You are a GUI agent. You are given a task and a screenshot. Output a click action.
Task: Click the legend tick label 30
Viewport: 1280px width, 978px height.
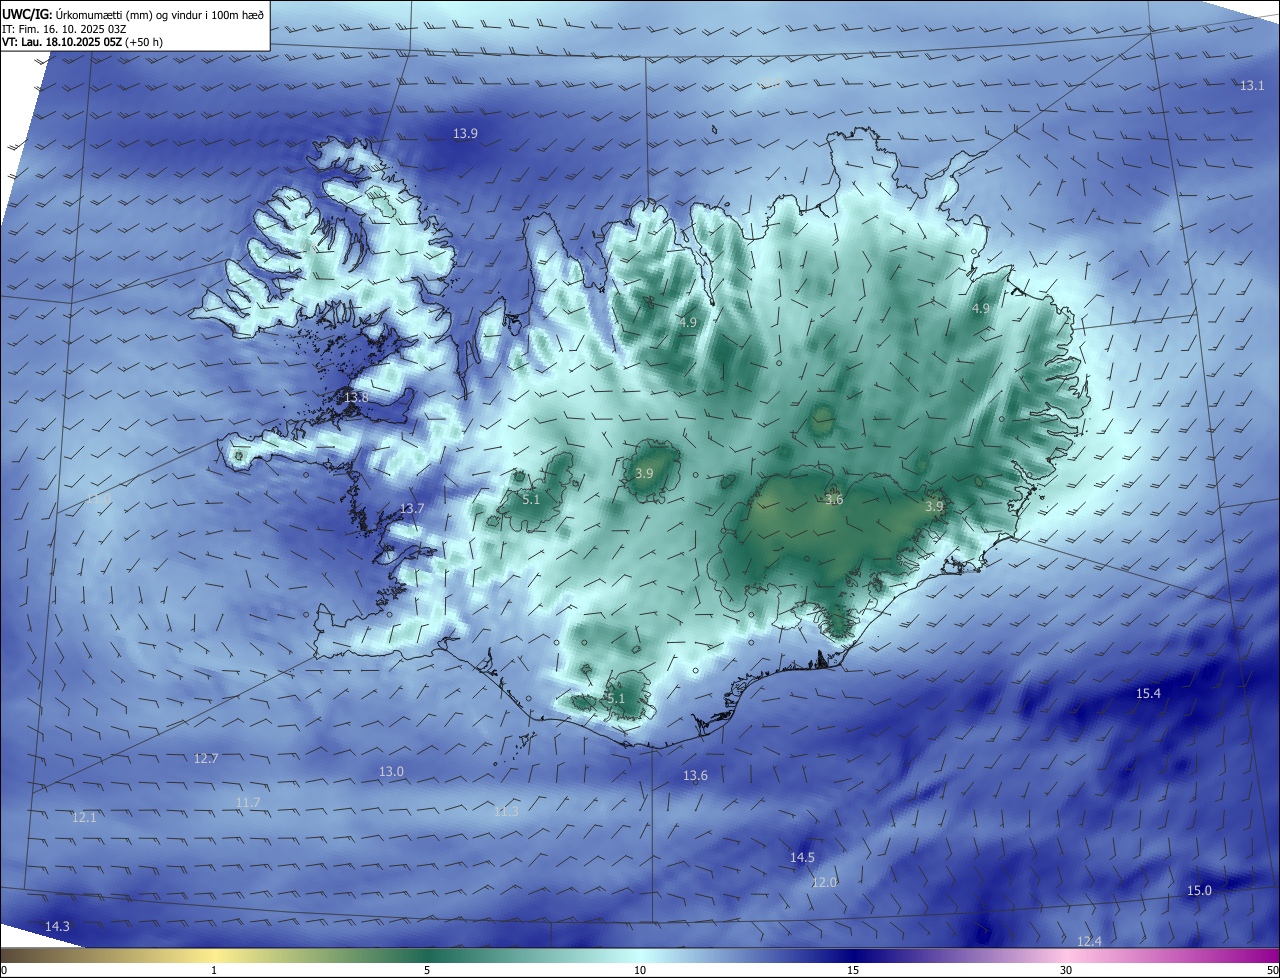coord(1066,970)
